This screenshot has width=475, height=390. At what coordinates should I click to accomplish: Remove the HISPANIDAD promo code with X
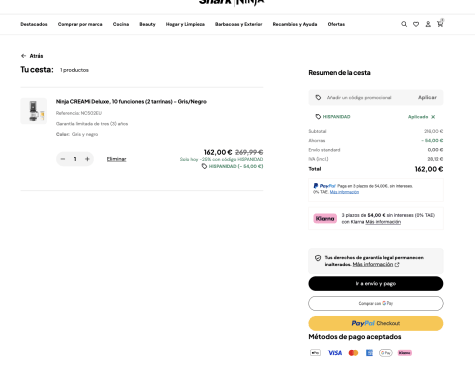coord(433,117)
